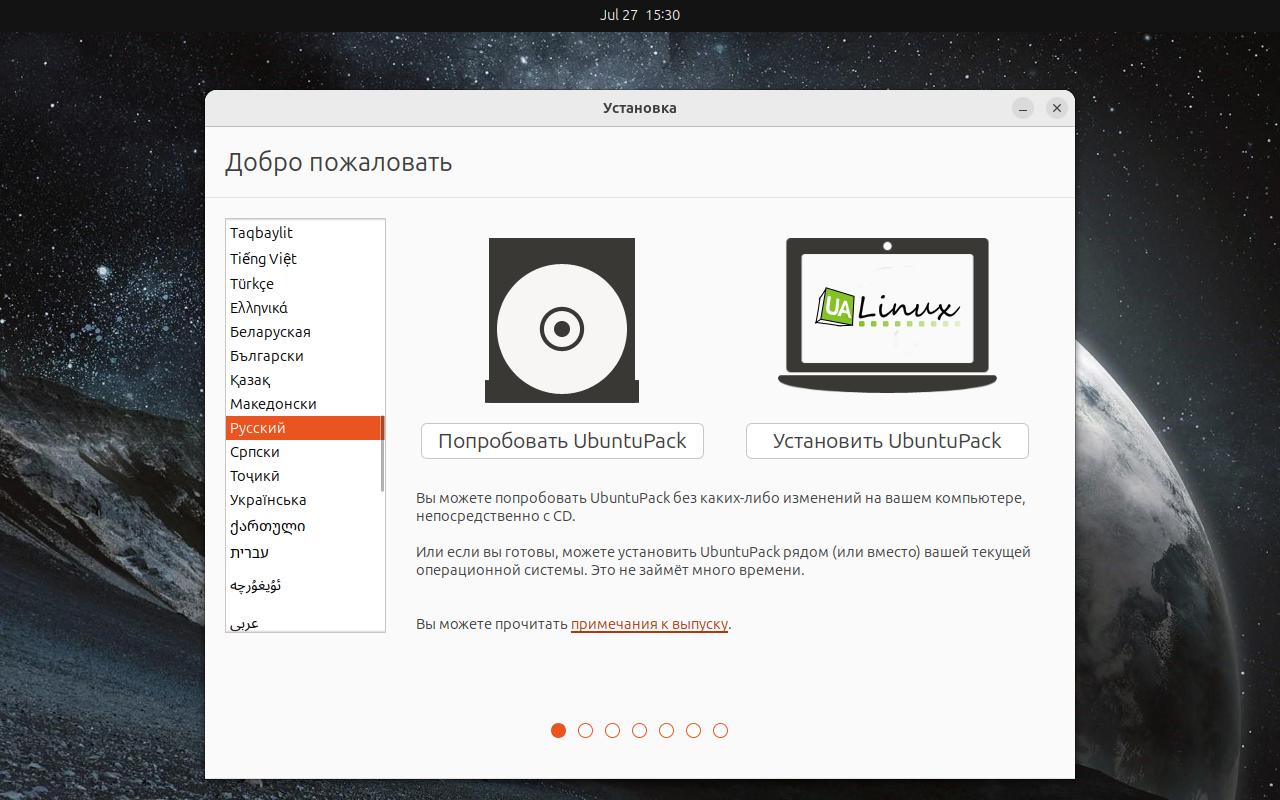
Task: Select the highlighted Русский language
Action: tap(305, 428)
